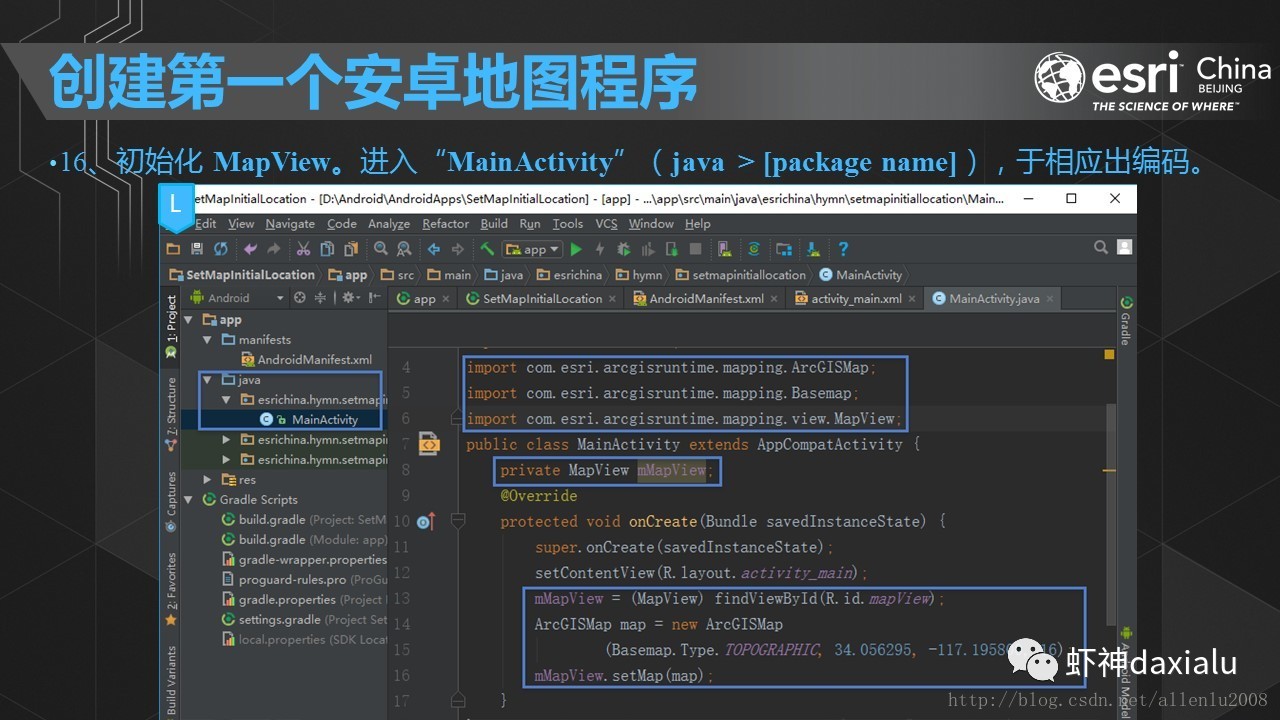This screenshot has height=720, width=1280.
Task: Click the yellow inspection status square indicator
Action: tap(1109, 354)
